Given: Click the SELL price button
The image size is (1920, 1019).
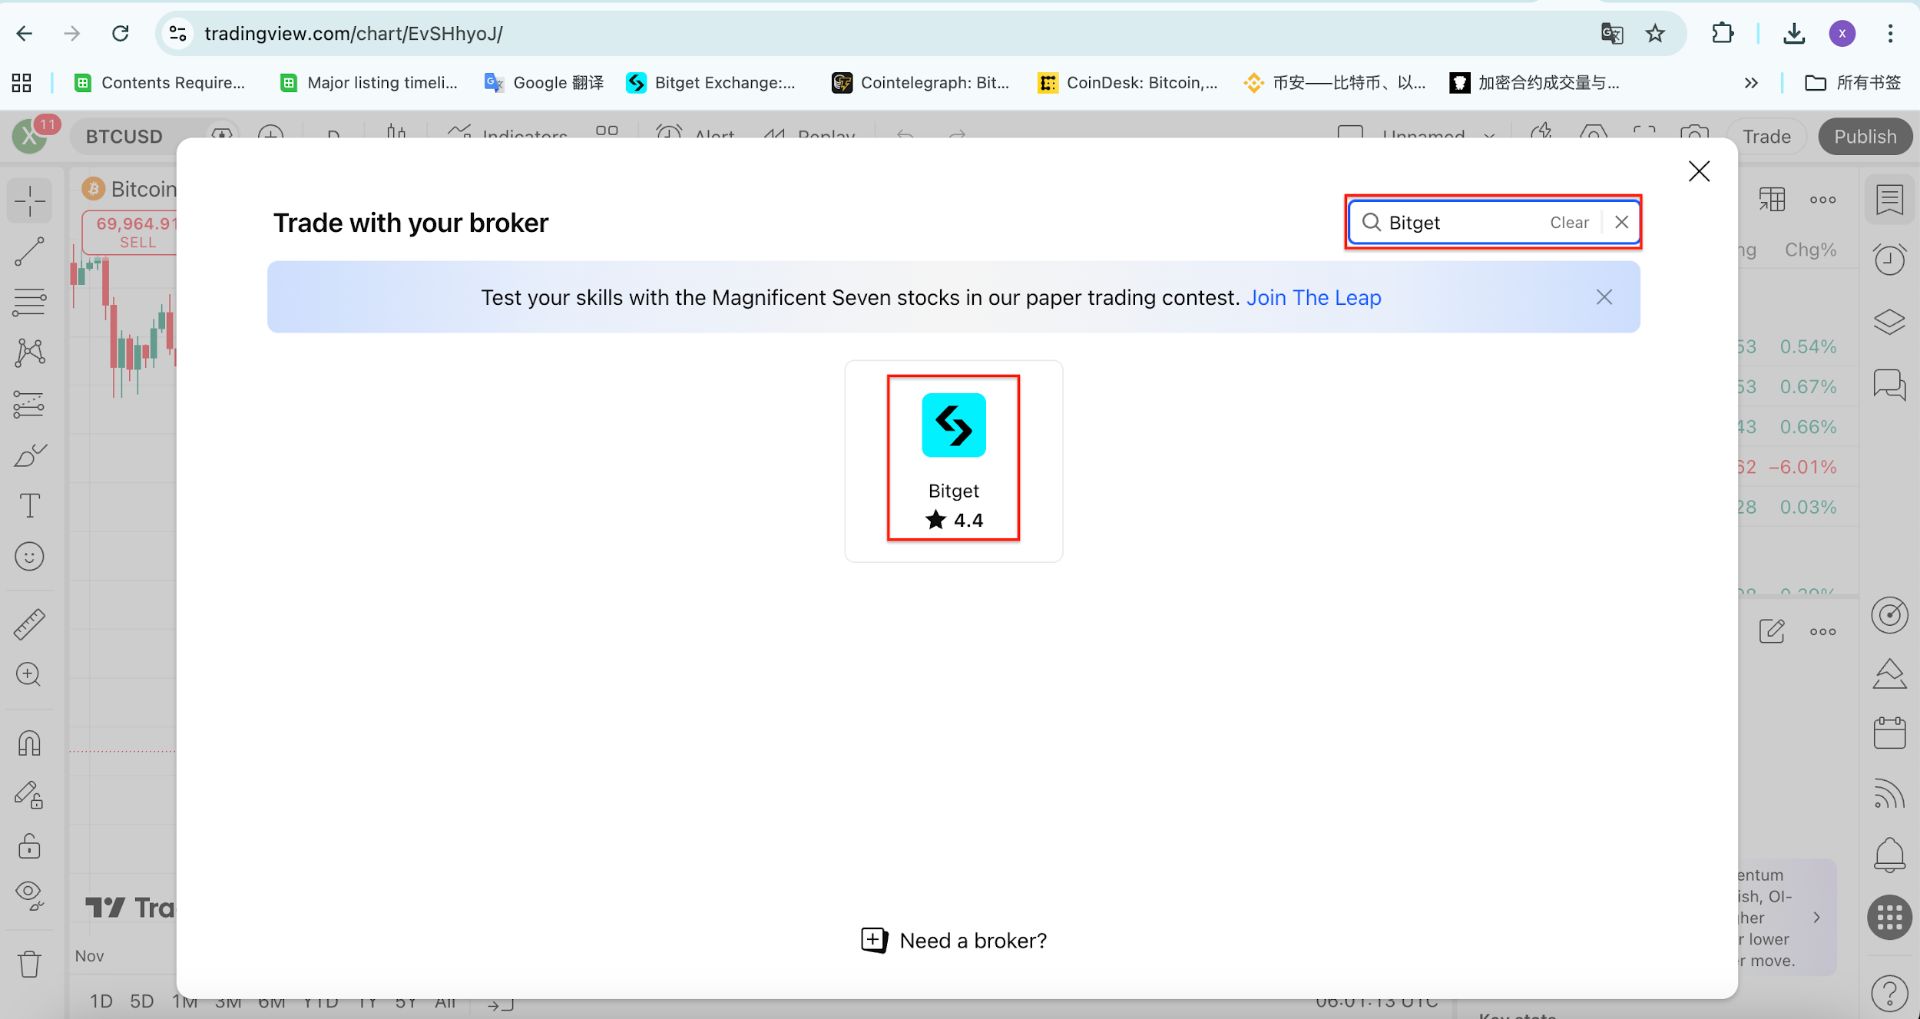Looking at the screenshot, I should click(x=136, y=232).
